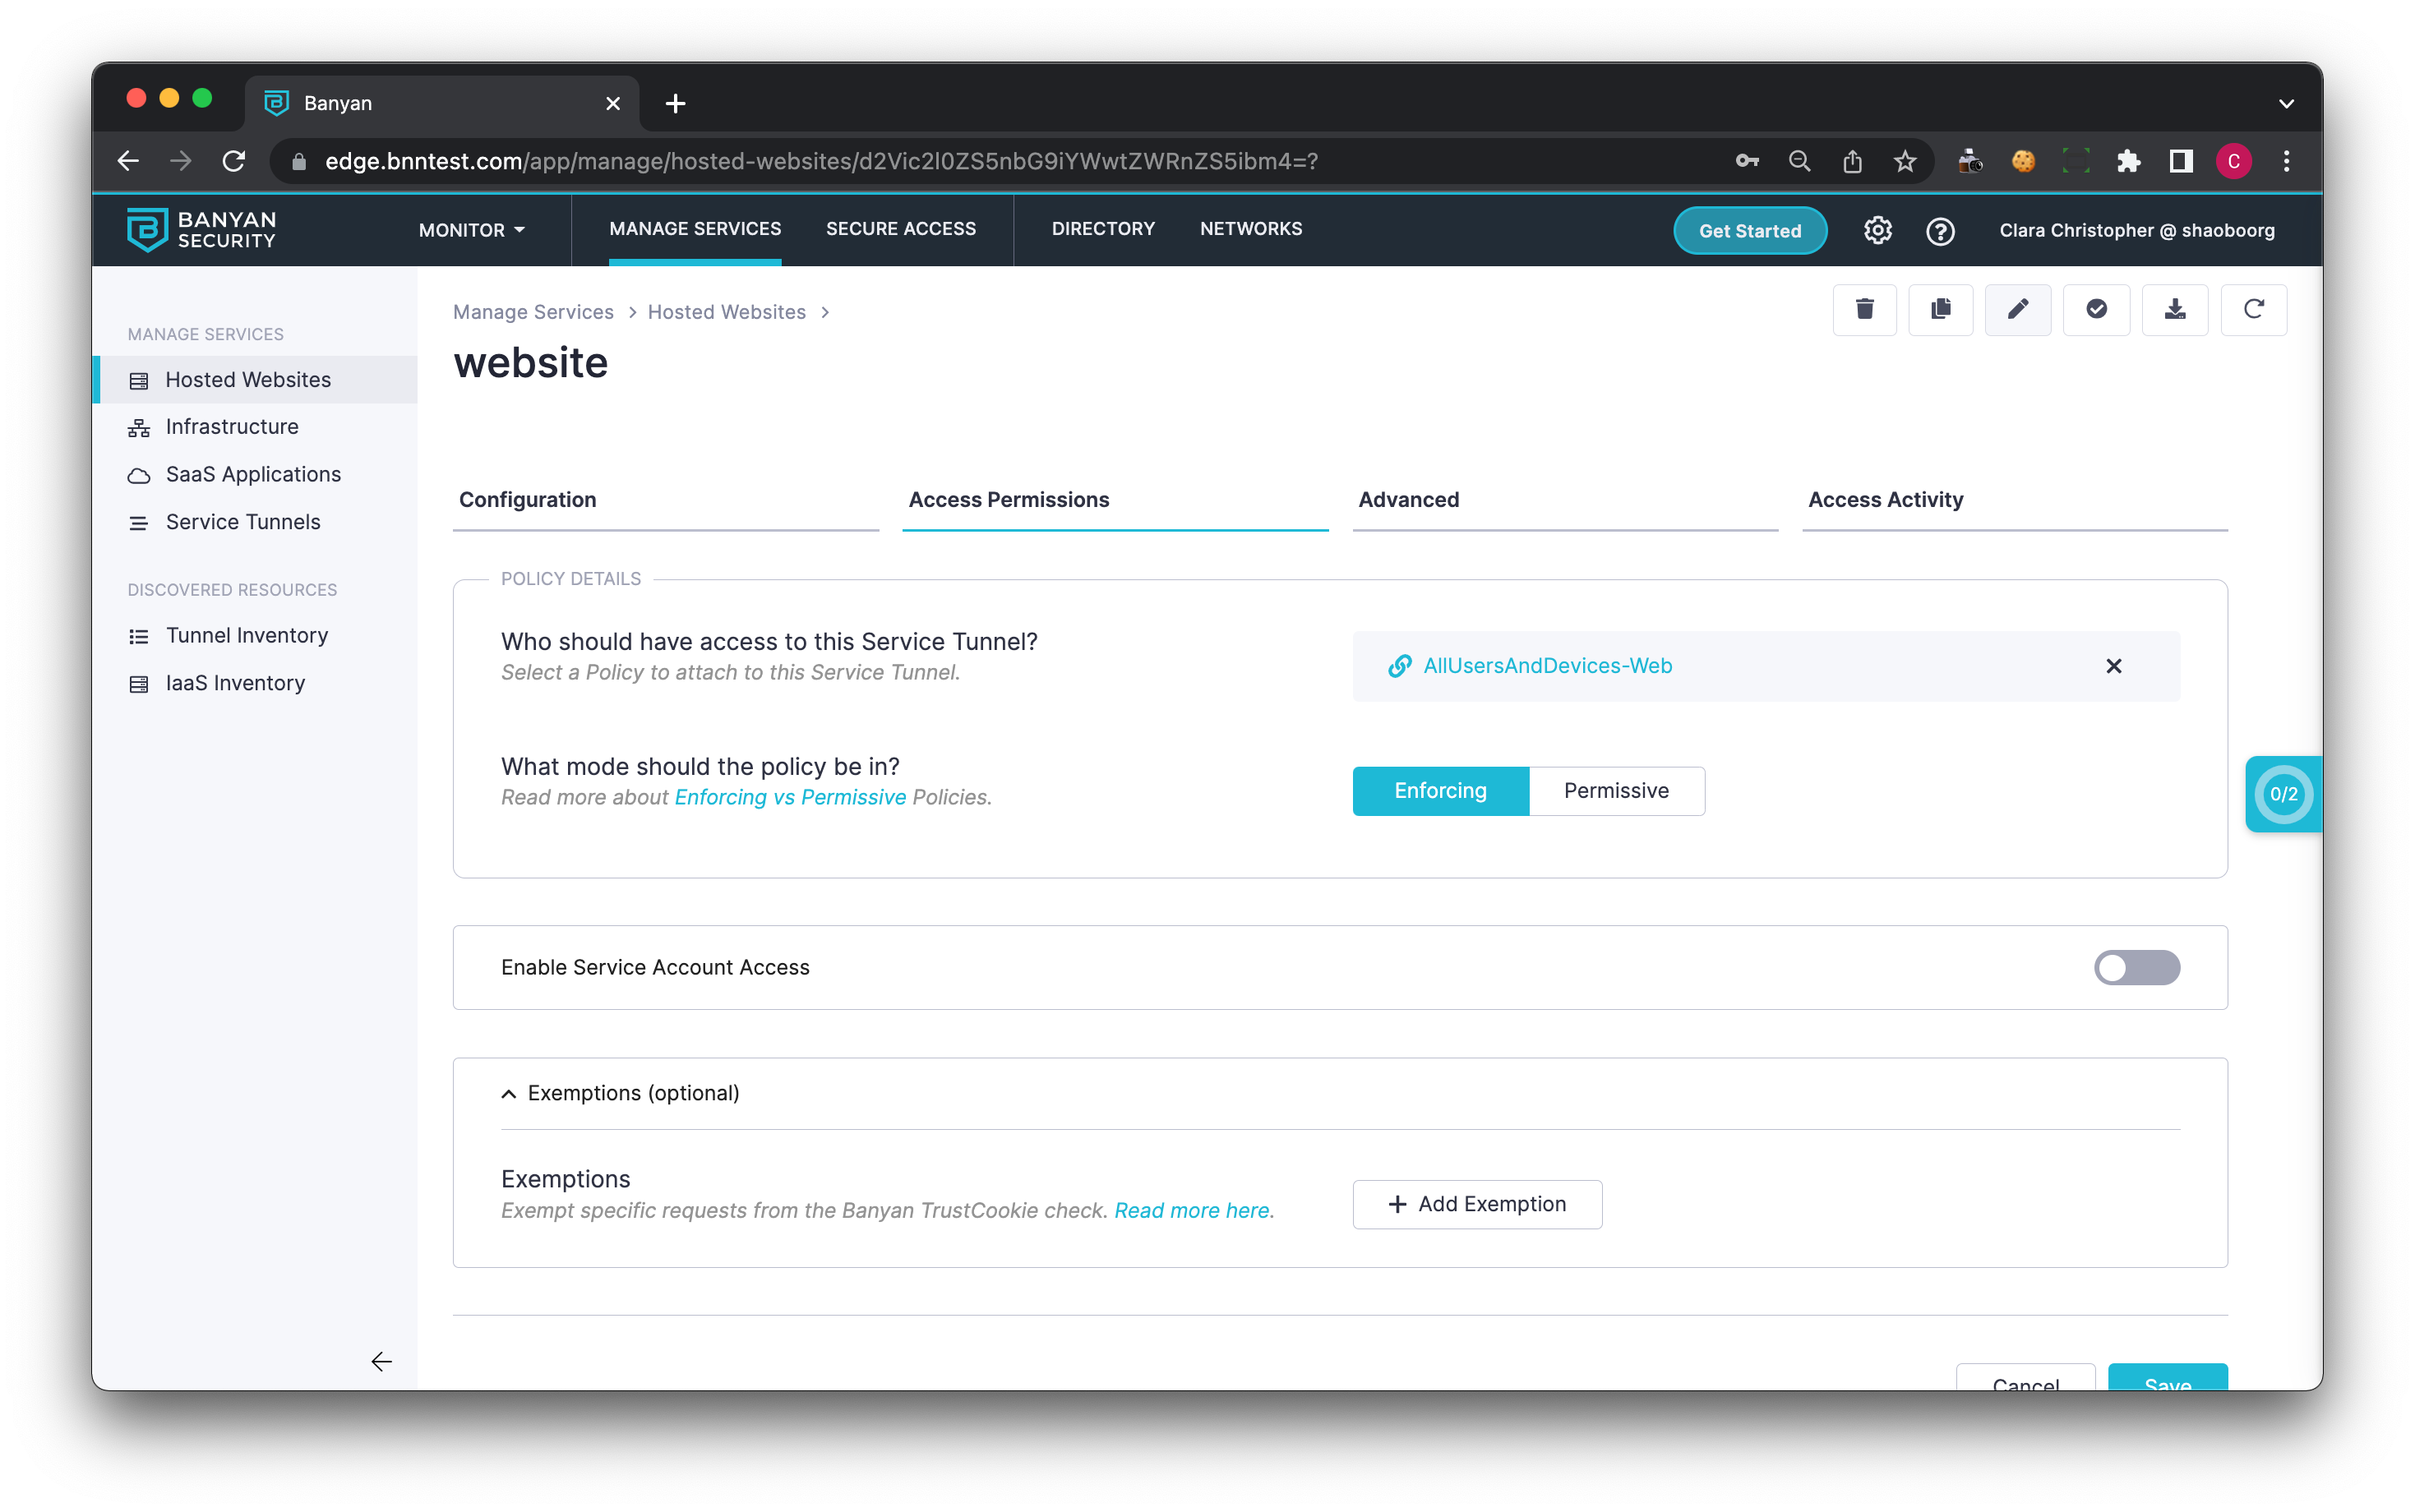Collapse the Exemptions (optional) section
Image resolution: width=2415 pixels, height=1512 pixels.
coord(509,1094)
